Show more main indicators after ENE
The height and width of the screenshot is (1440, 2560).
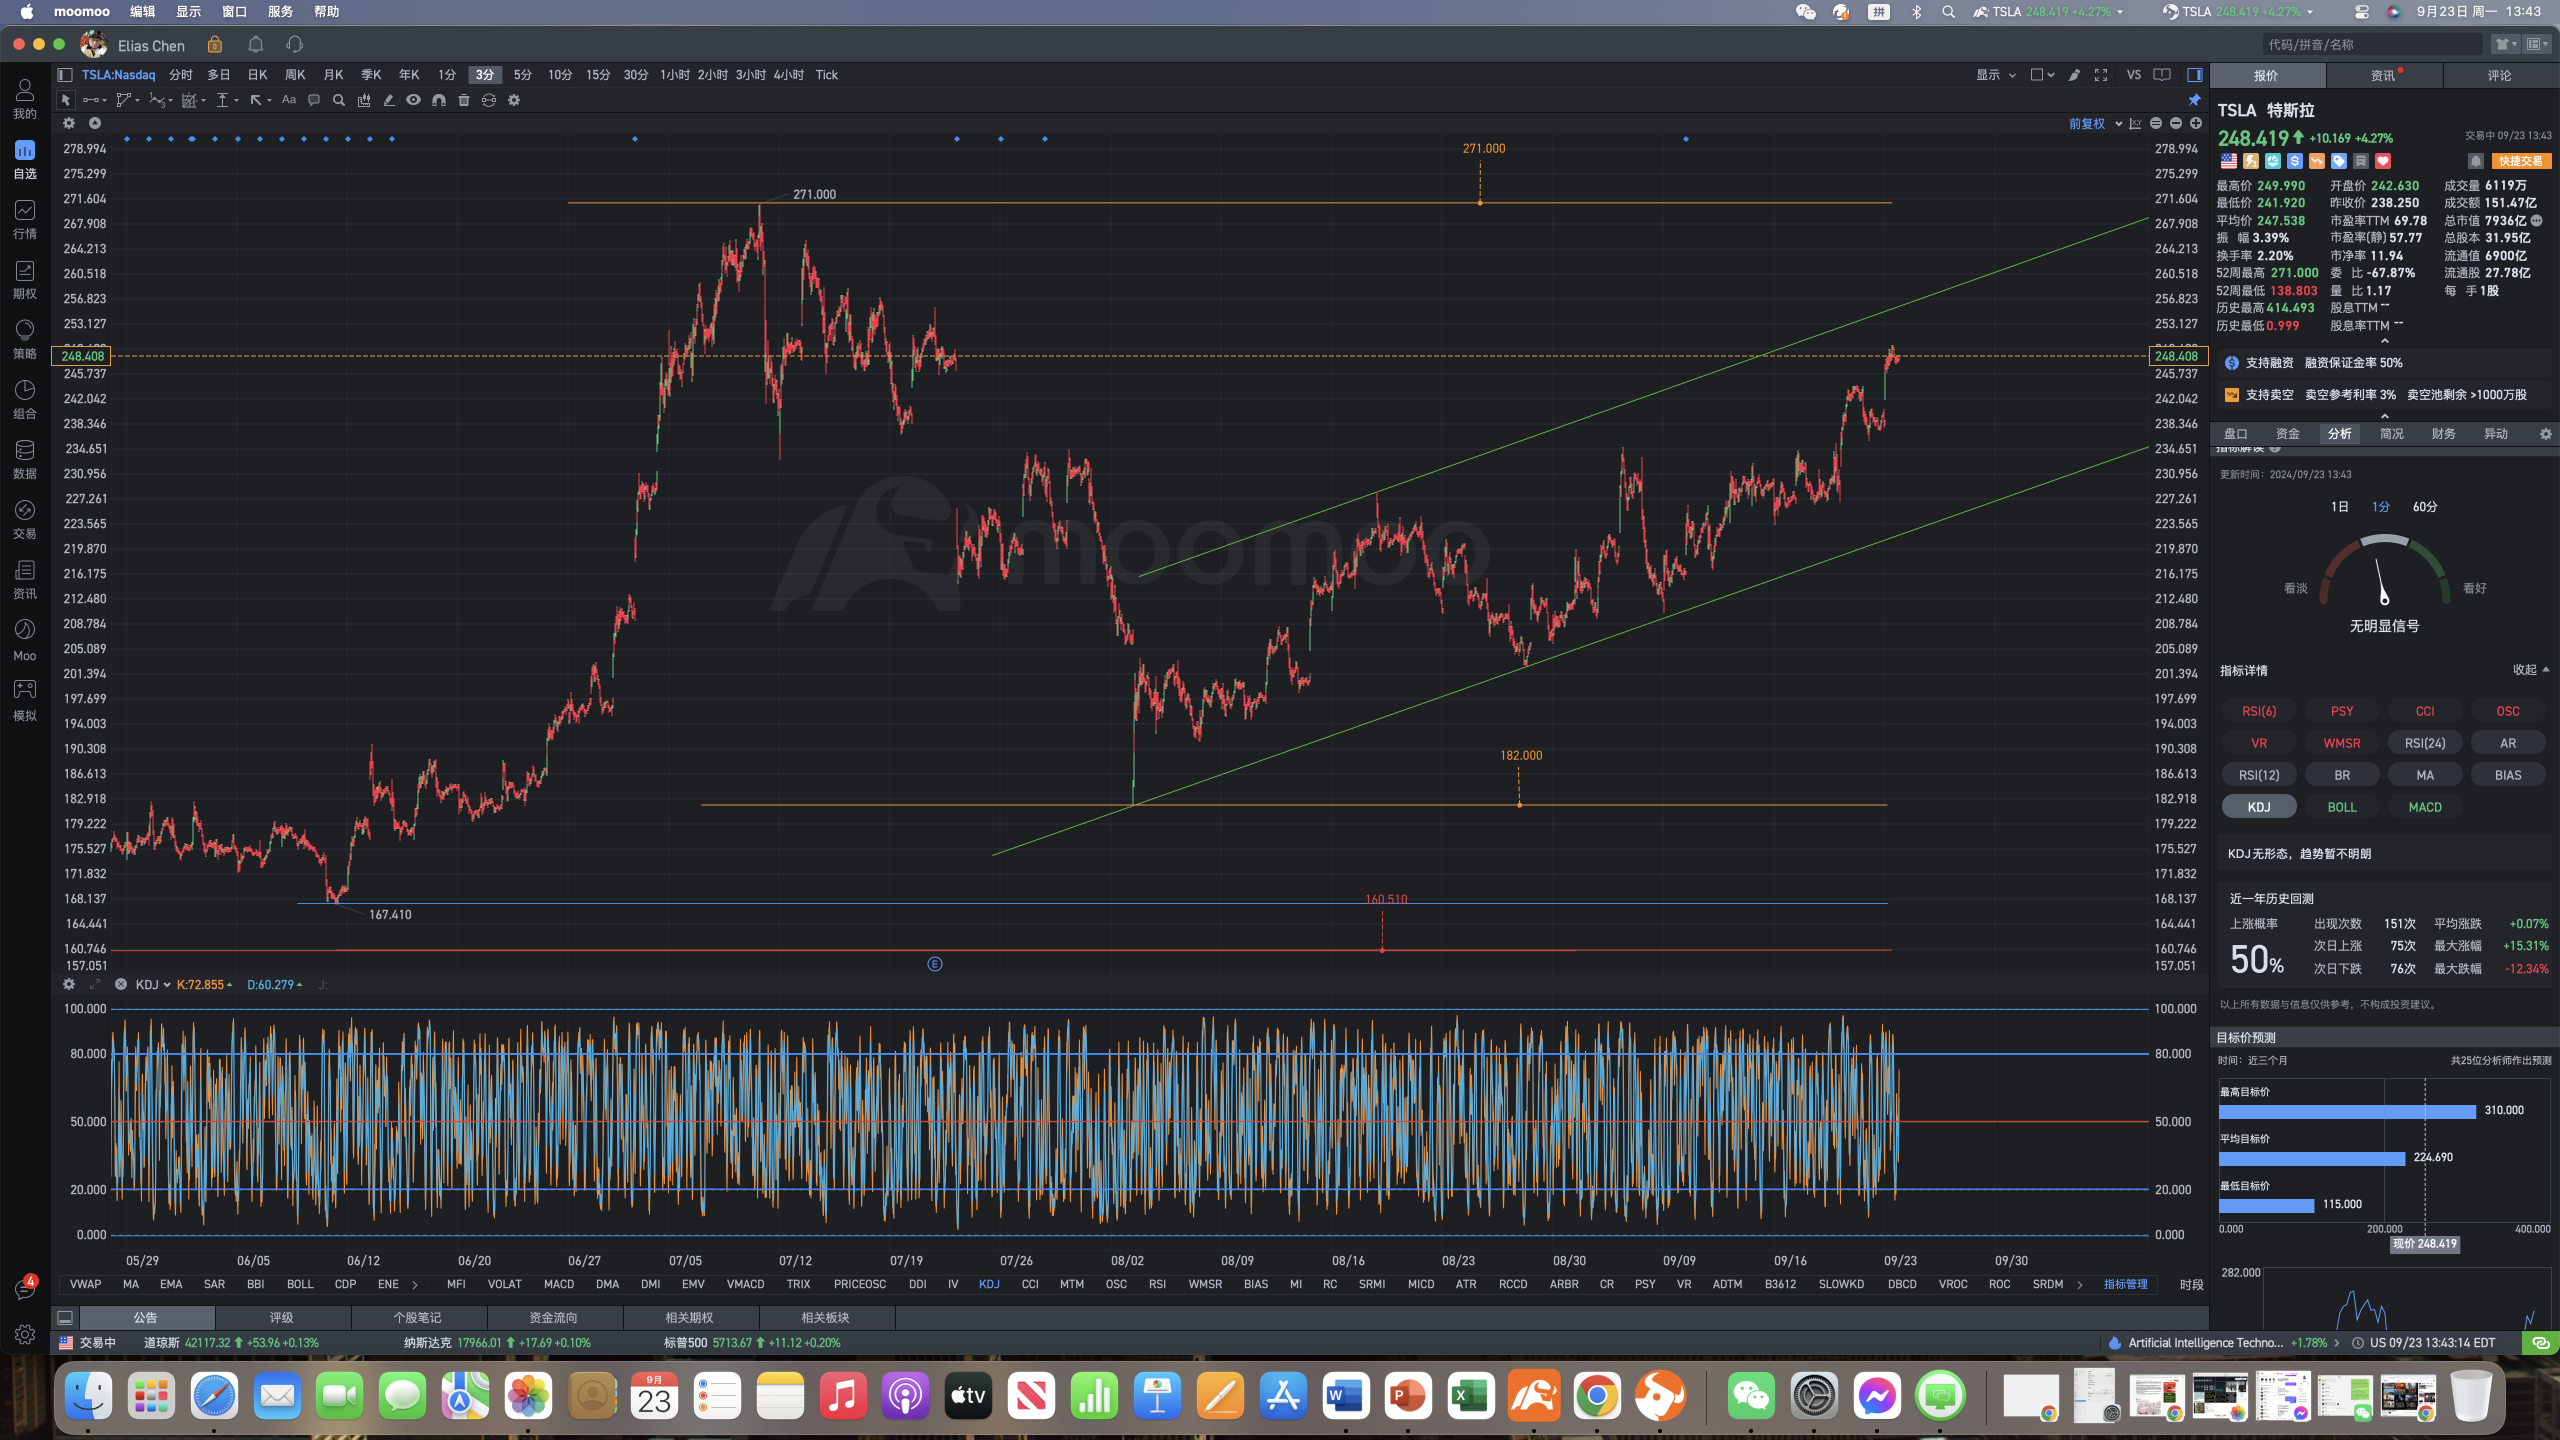pyautogui.click(x=415, y=1285)
